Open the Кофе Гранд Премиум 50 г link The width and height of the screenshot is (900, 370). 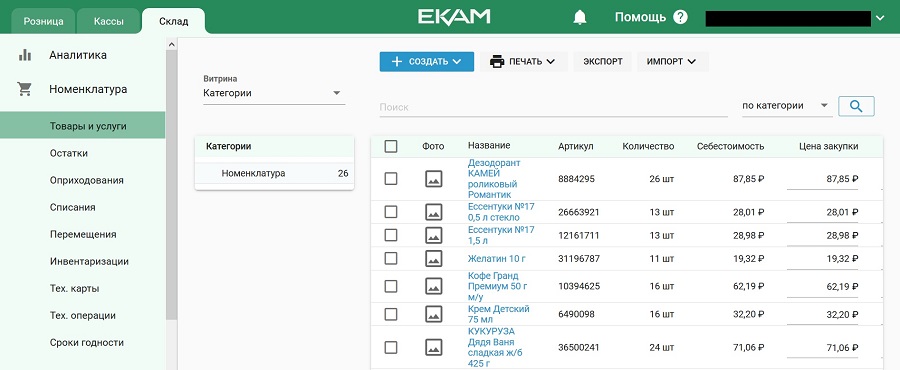[498, 286]
